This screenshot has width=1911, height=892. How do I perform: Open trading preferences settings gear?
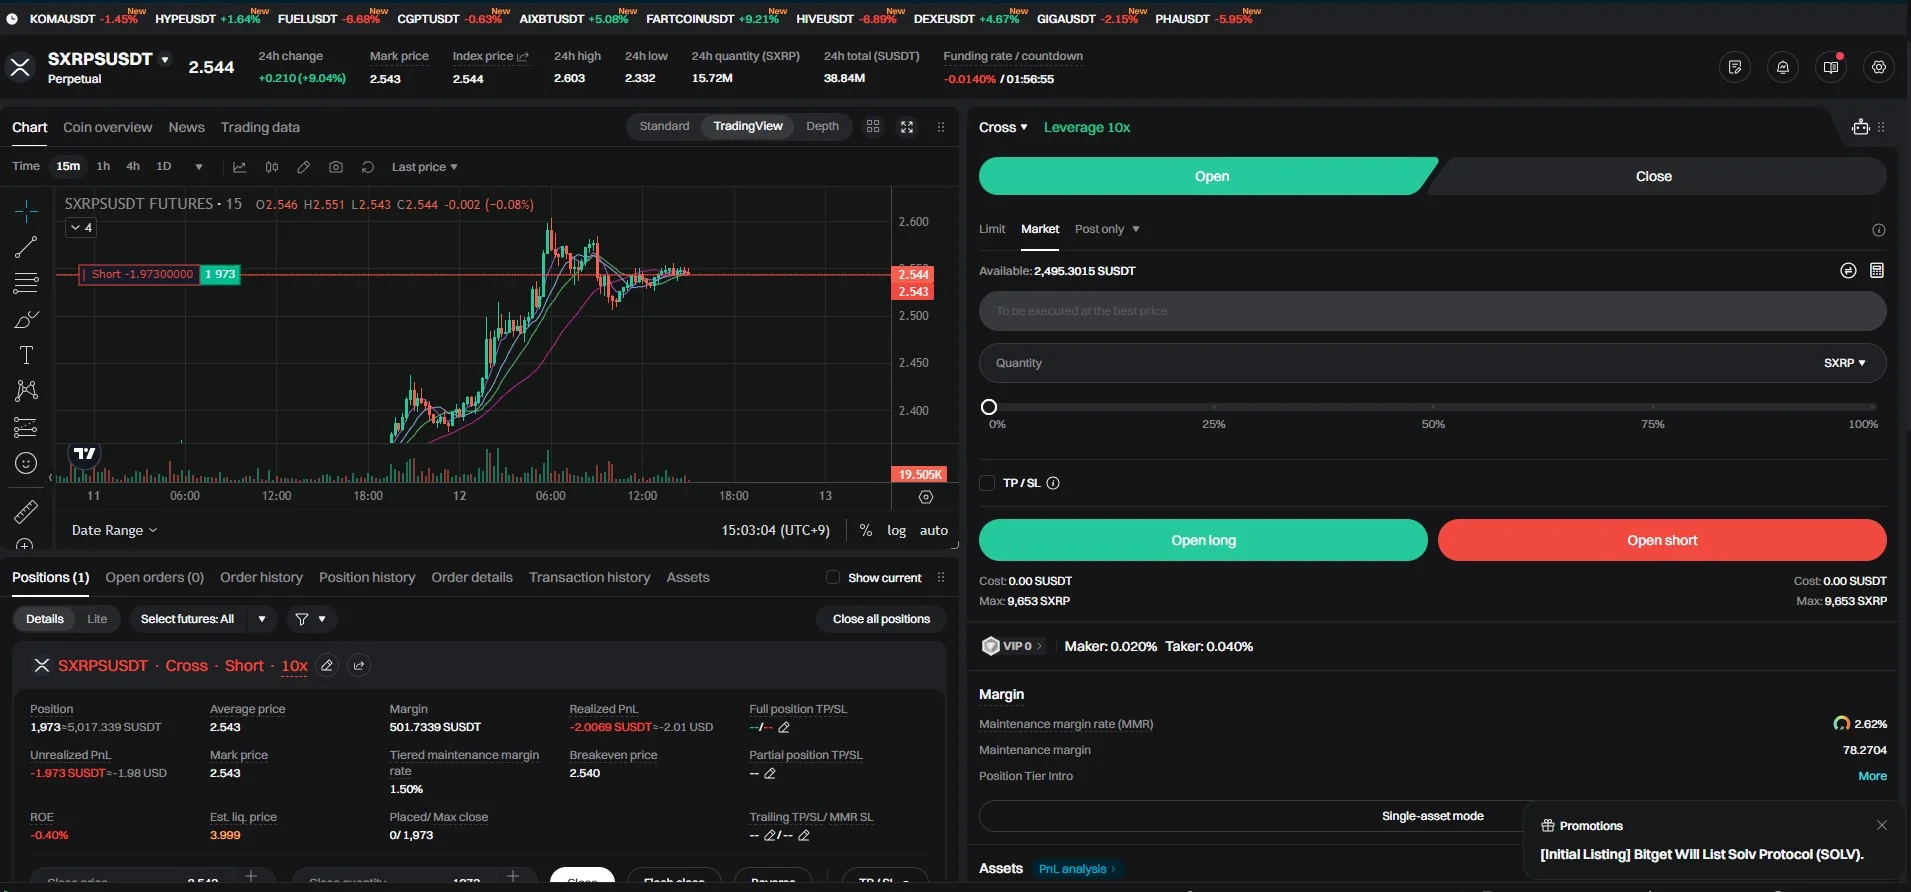1879,67
